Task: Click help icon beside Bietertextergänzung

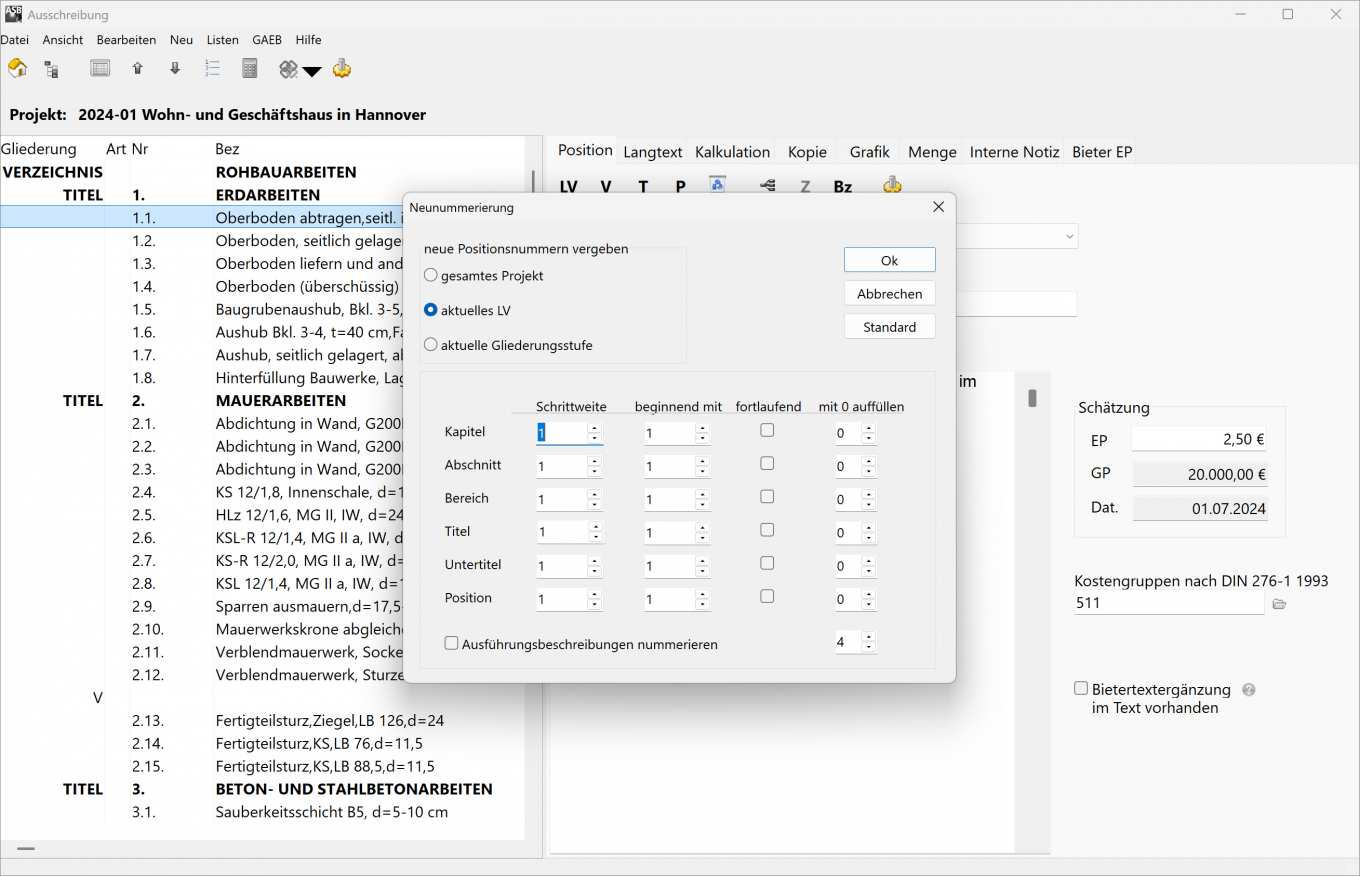Action: [x=1248, y=690]
